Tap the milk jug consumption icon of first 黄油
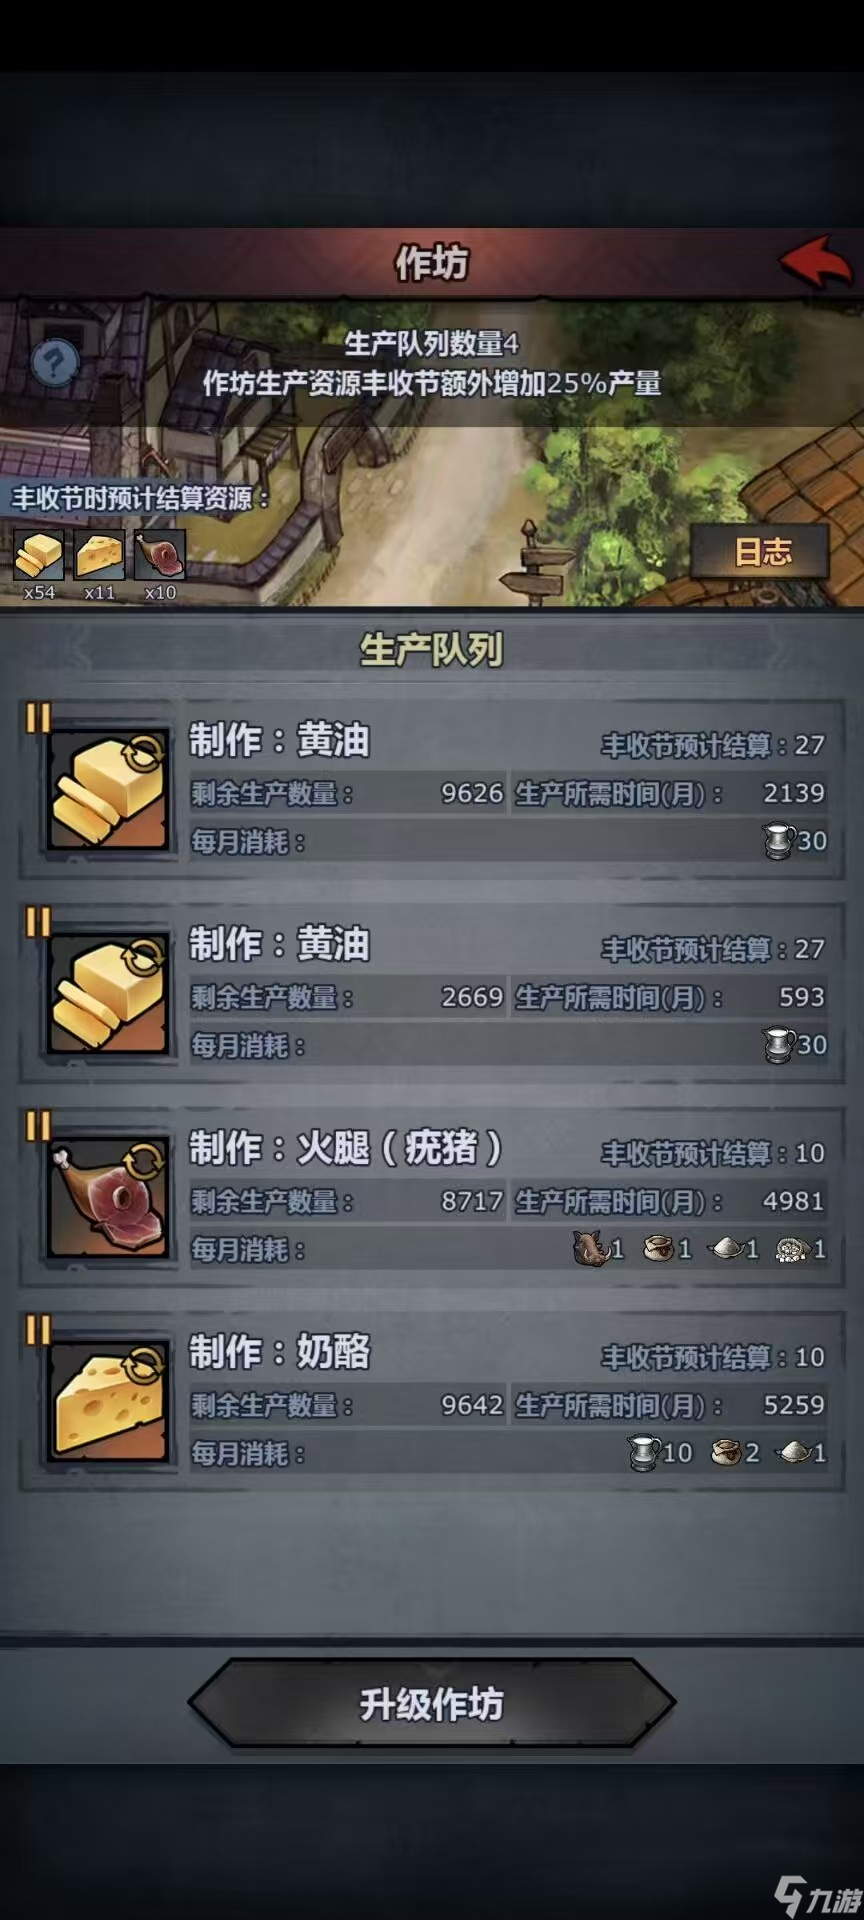 click(x=779, y=842)
